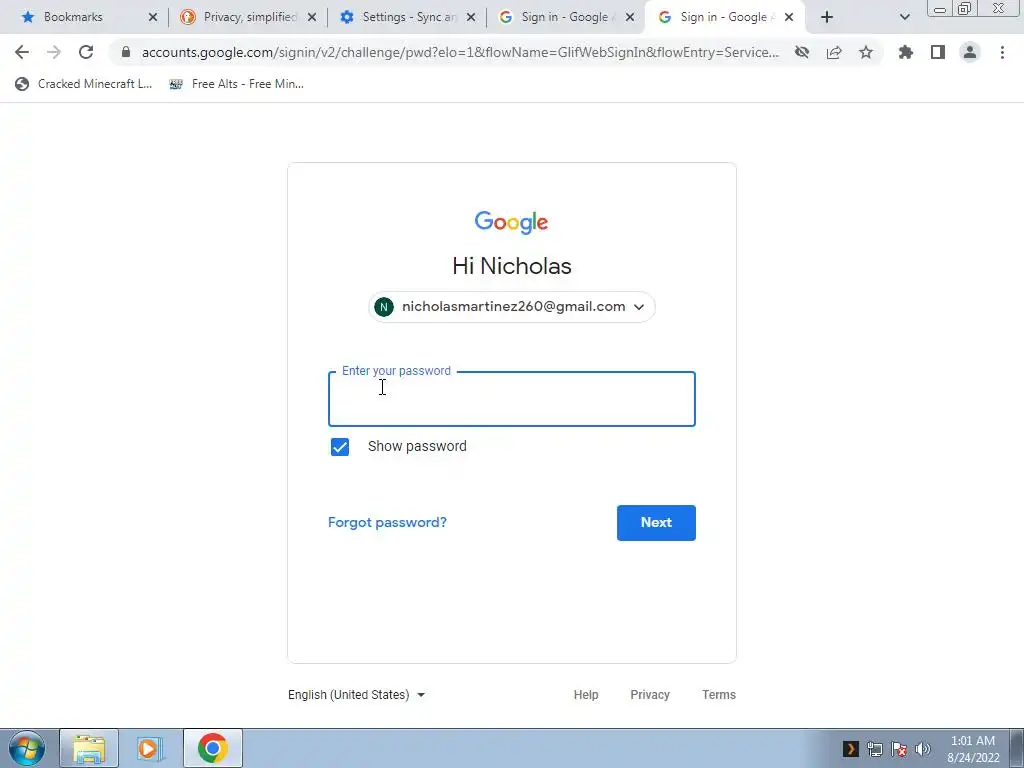Open the volume speaker tray icon
1024x768 pixels.
coord(923,749)
